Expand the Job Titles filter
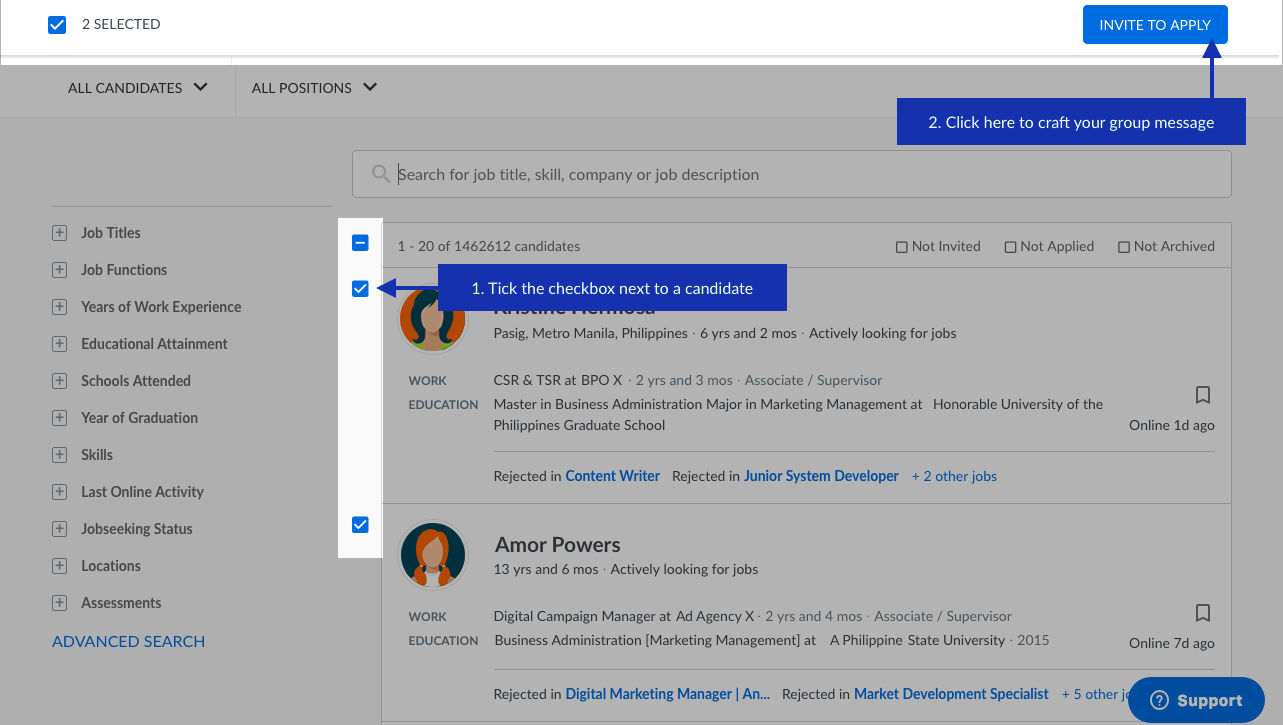 click(x=60, y=233)
